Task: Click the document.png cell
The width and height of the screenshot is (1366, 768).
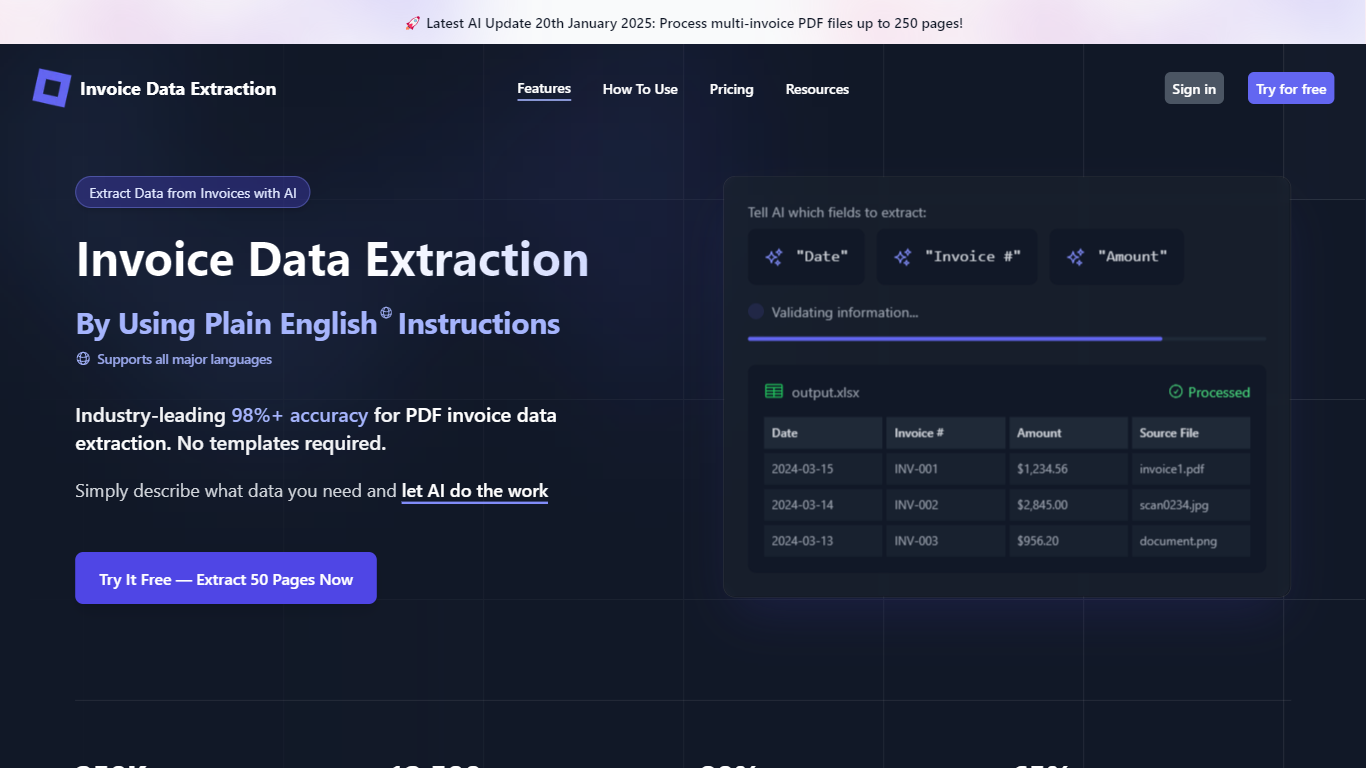Action: 1191,541
